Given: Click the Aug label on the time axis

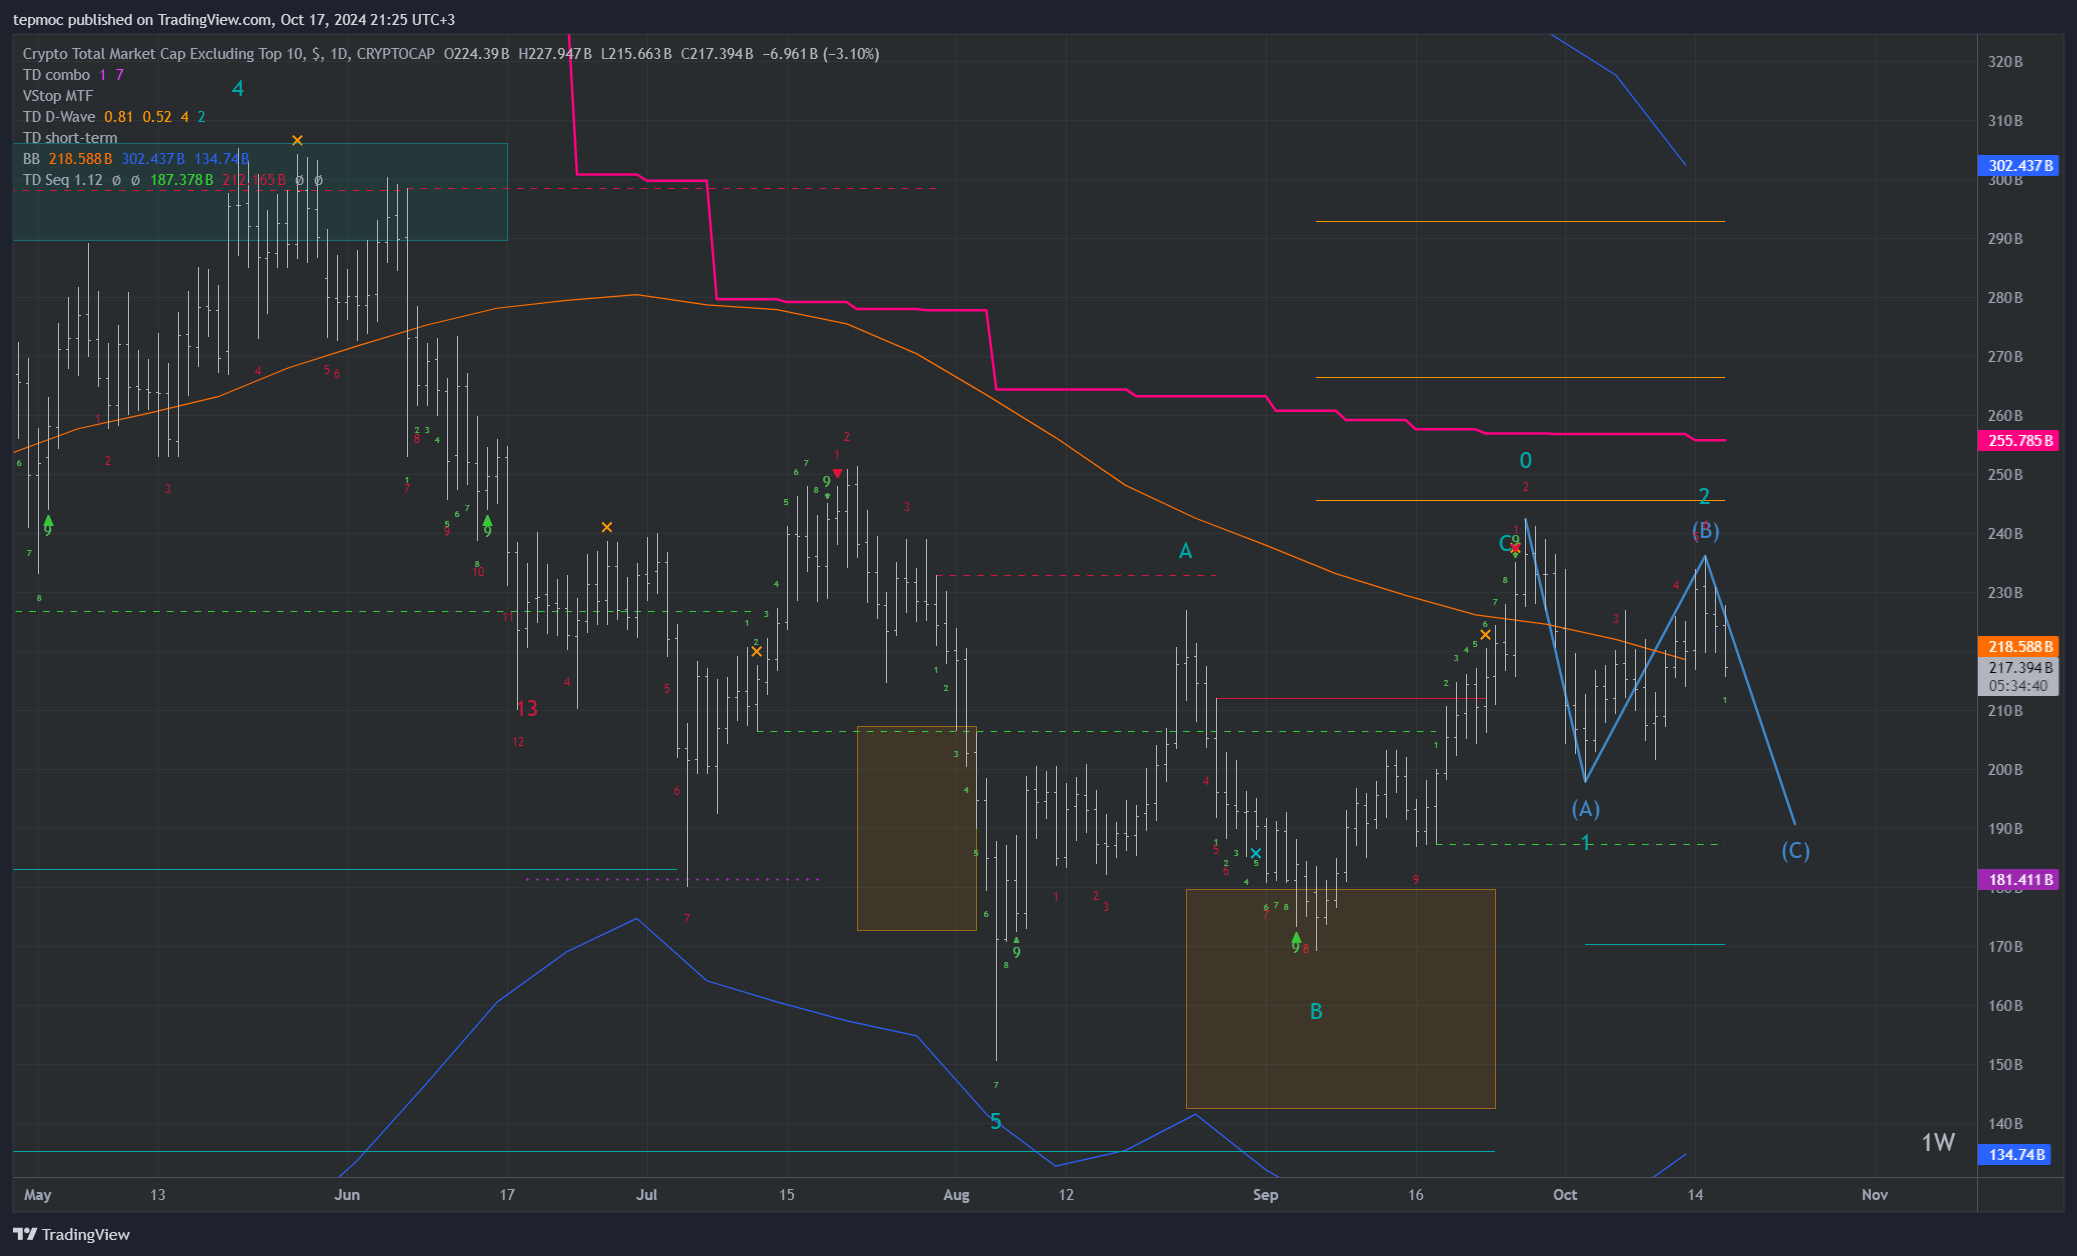Looking at the screenshot, I should click(957, 1195).
